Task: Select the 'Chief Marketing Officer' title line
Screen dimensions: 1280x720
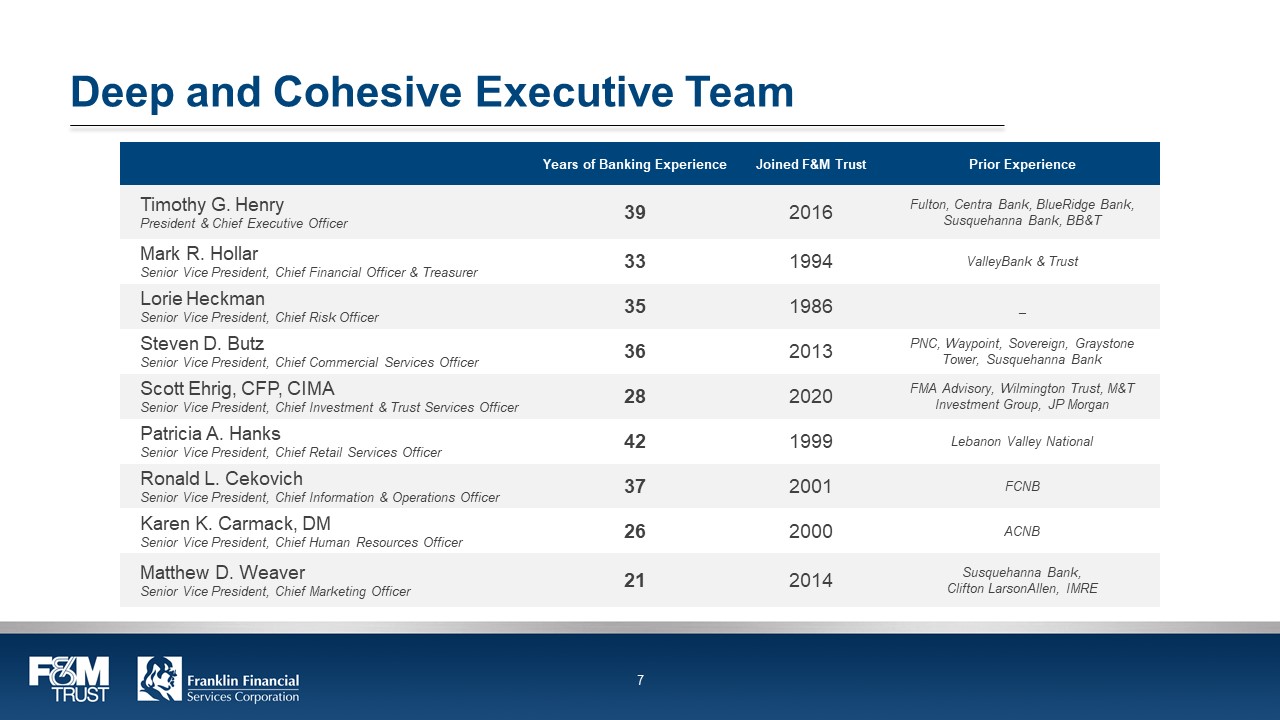Action: (276, 591)
